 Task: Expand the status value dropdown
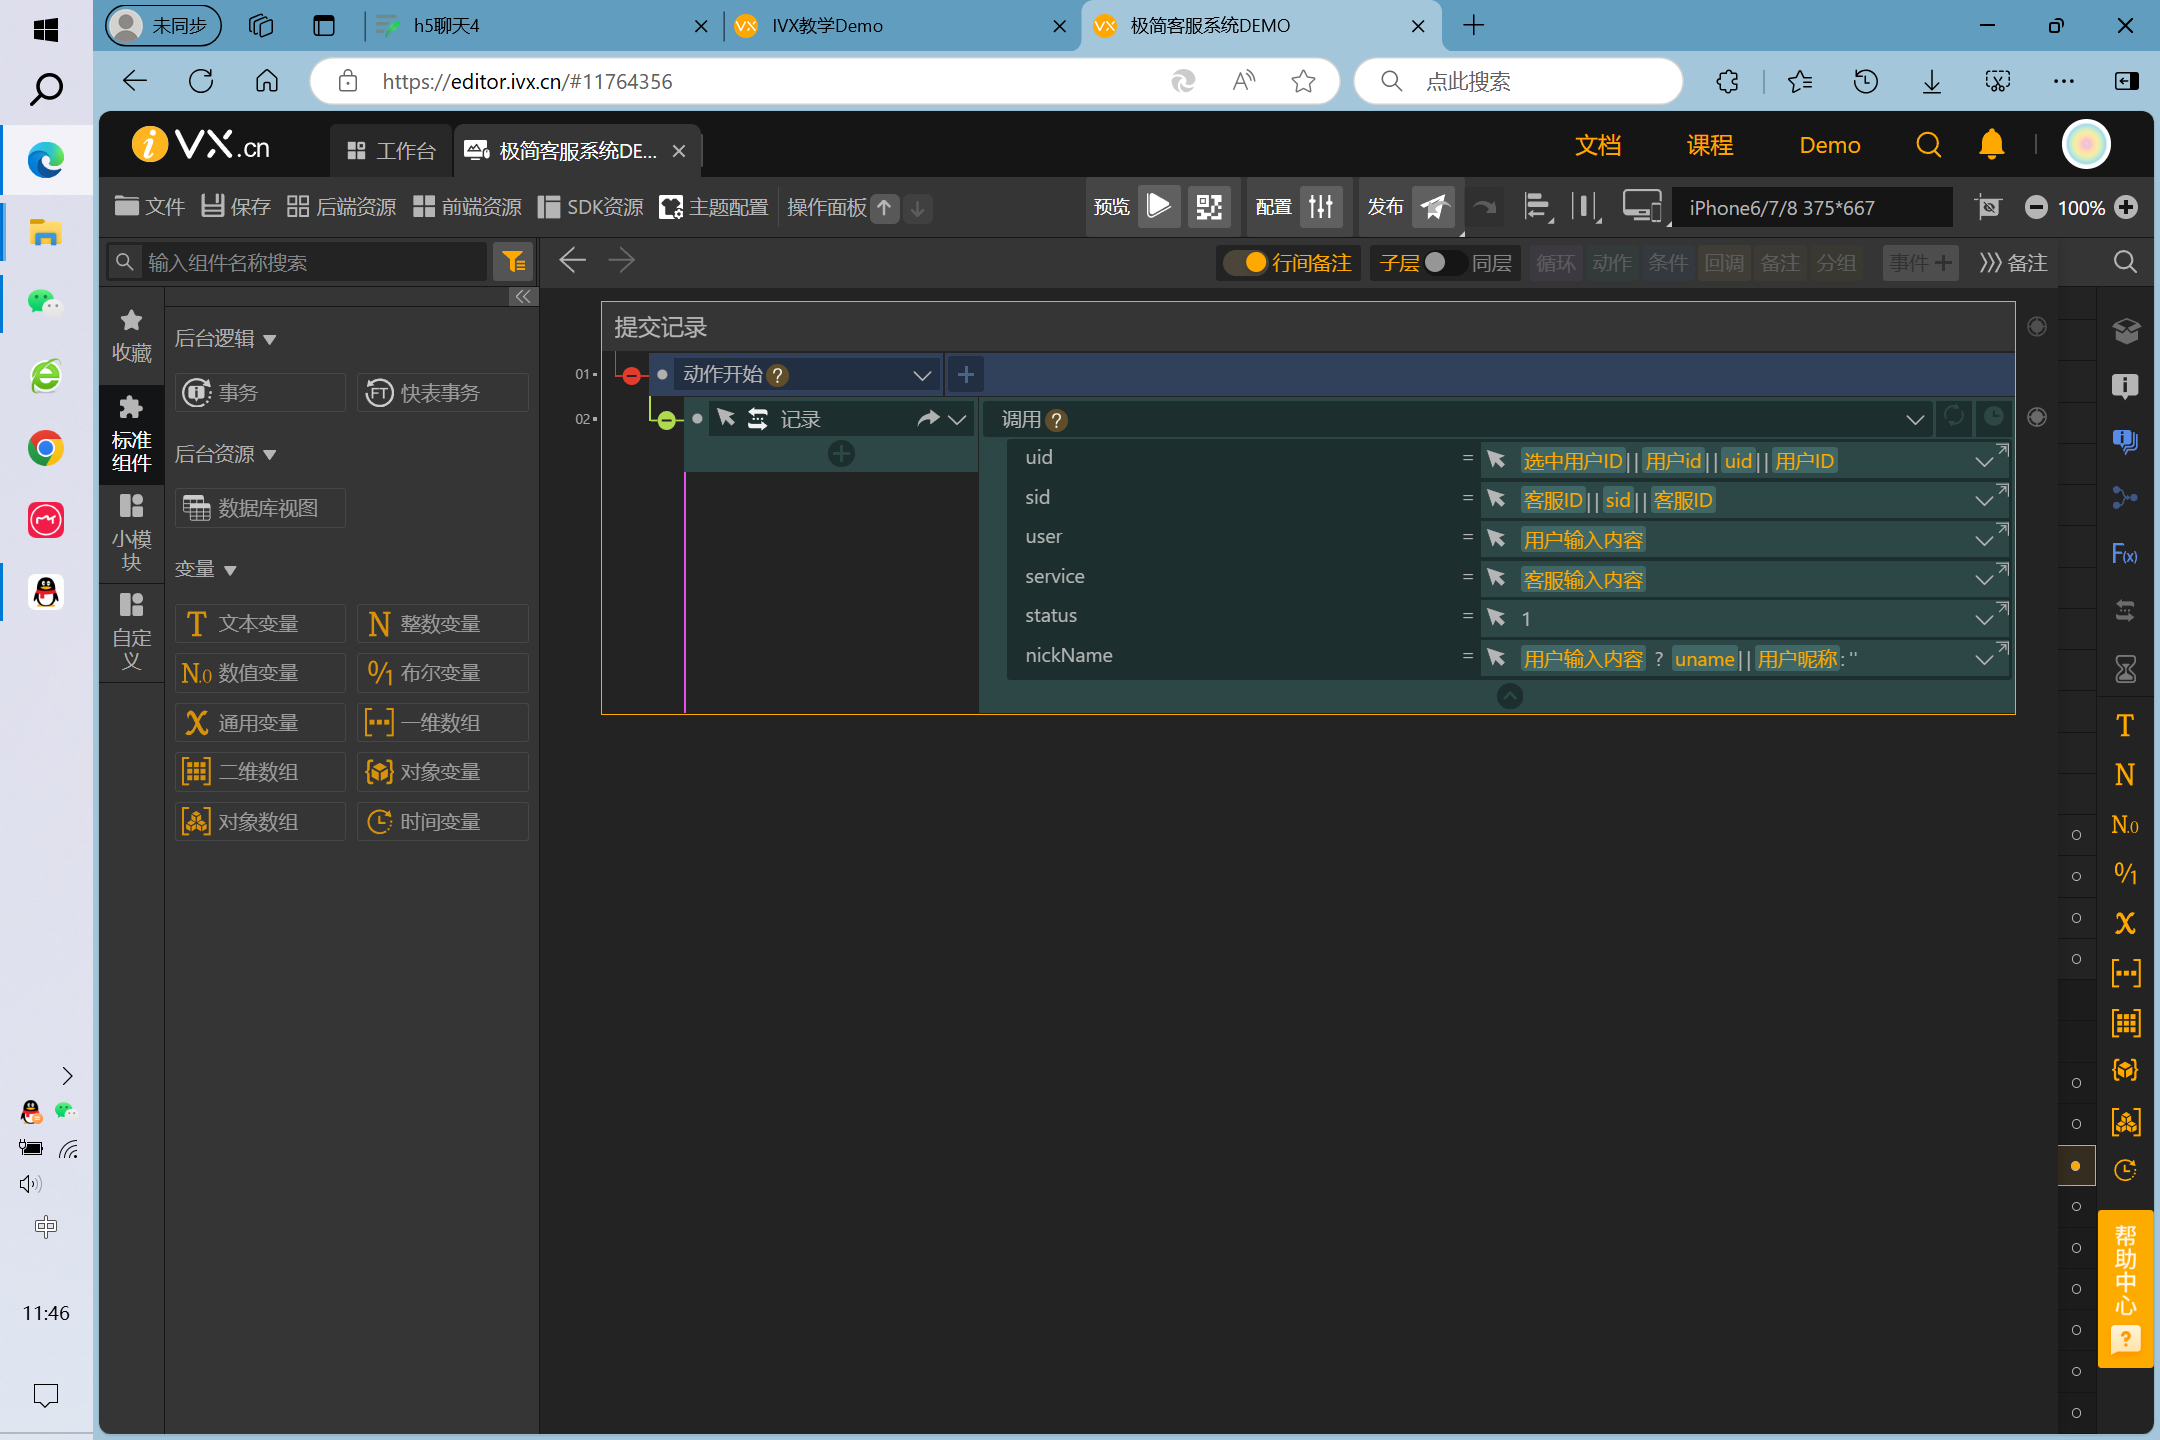[x=1983, y=619]
